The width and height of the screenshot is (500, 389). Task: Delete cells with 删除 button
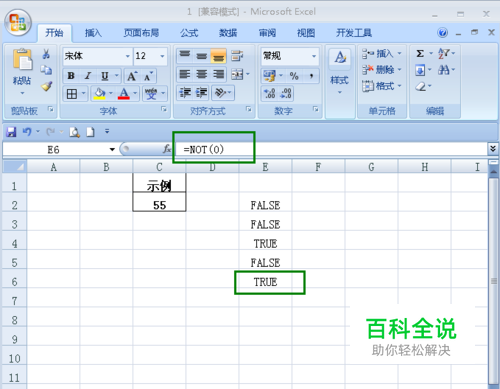click(x=382, y=70)
